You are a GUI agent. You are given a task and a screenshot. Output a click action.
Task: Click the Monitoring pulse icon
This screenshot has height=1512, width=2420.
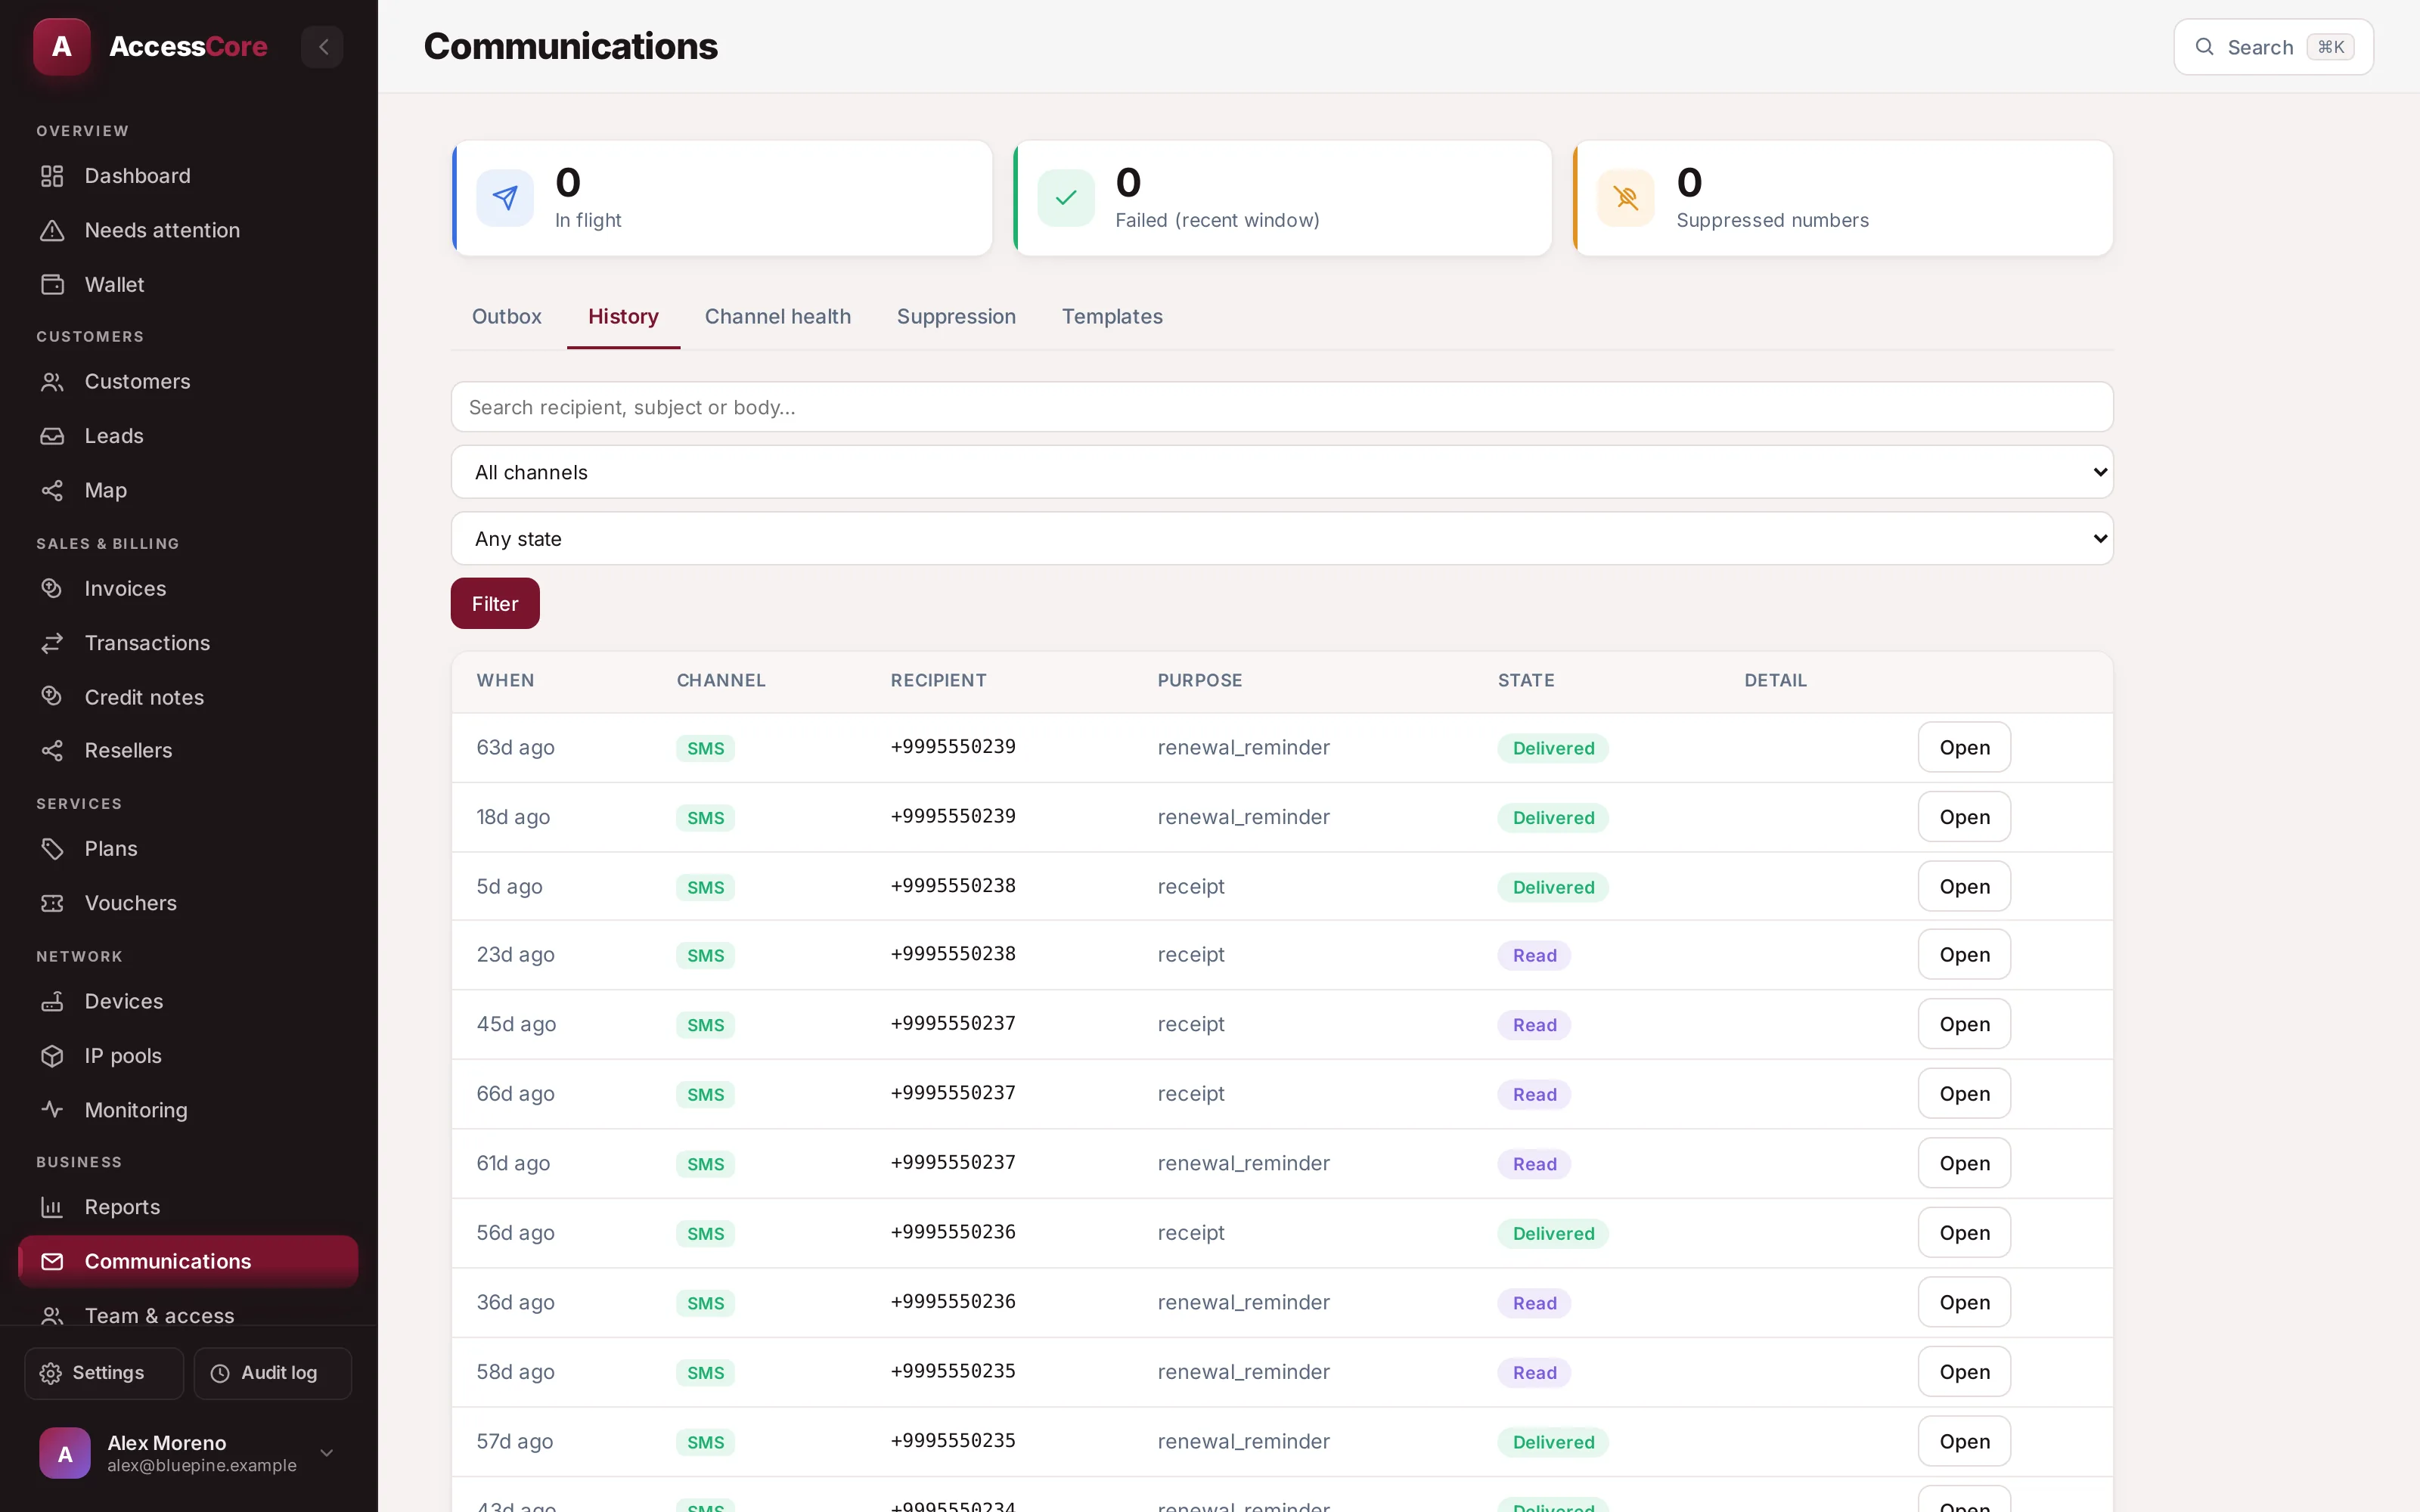pos(52,1110)
